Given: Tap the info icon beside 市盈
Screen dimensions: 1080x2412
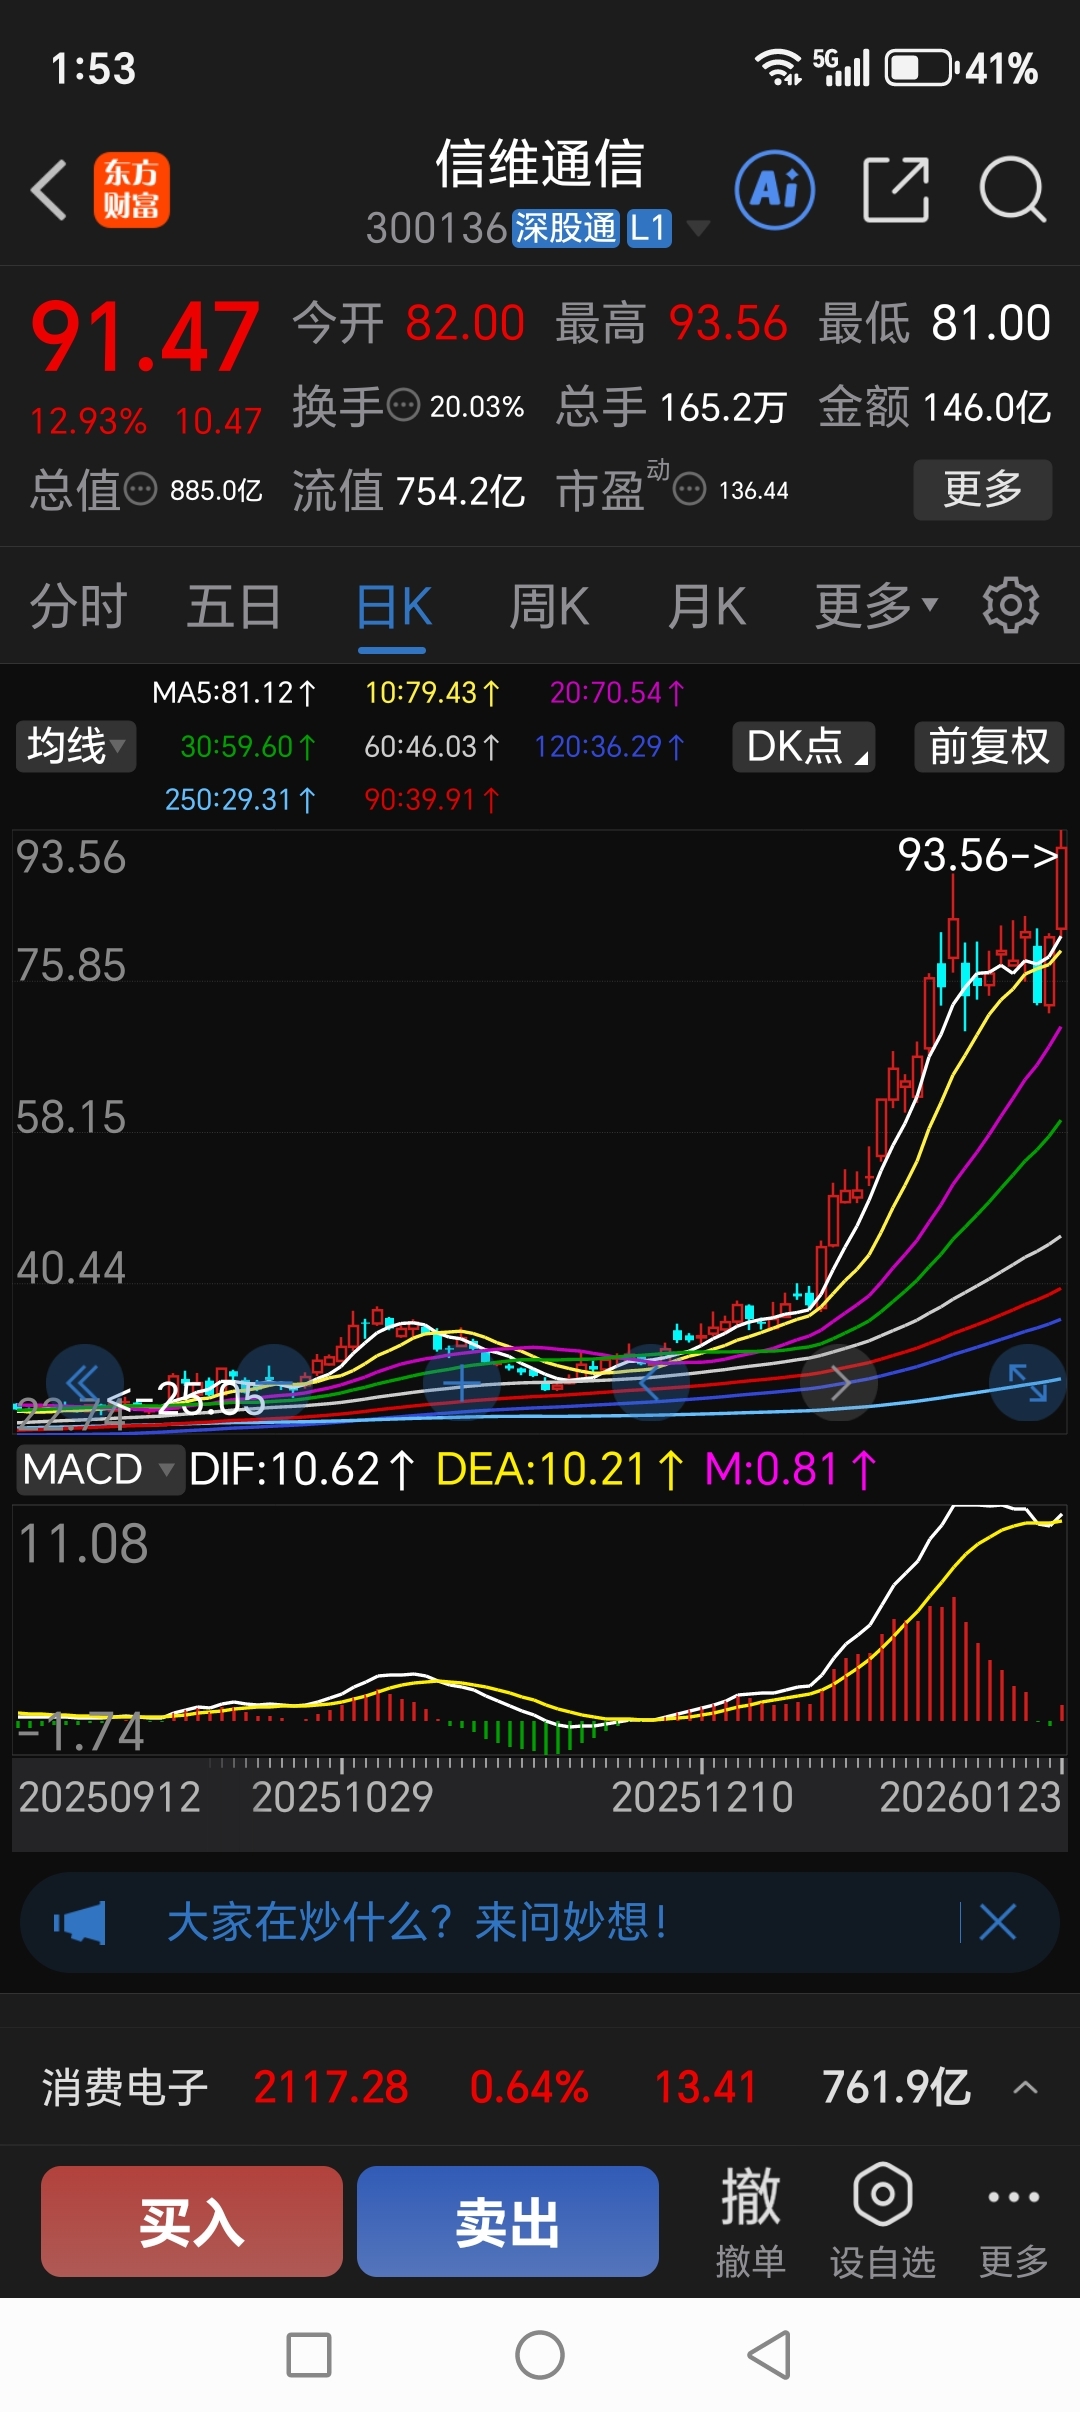Looking at the screenshot, I should tap(689, 490).
